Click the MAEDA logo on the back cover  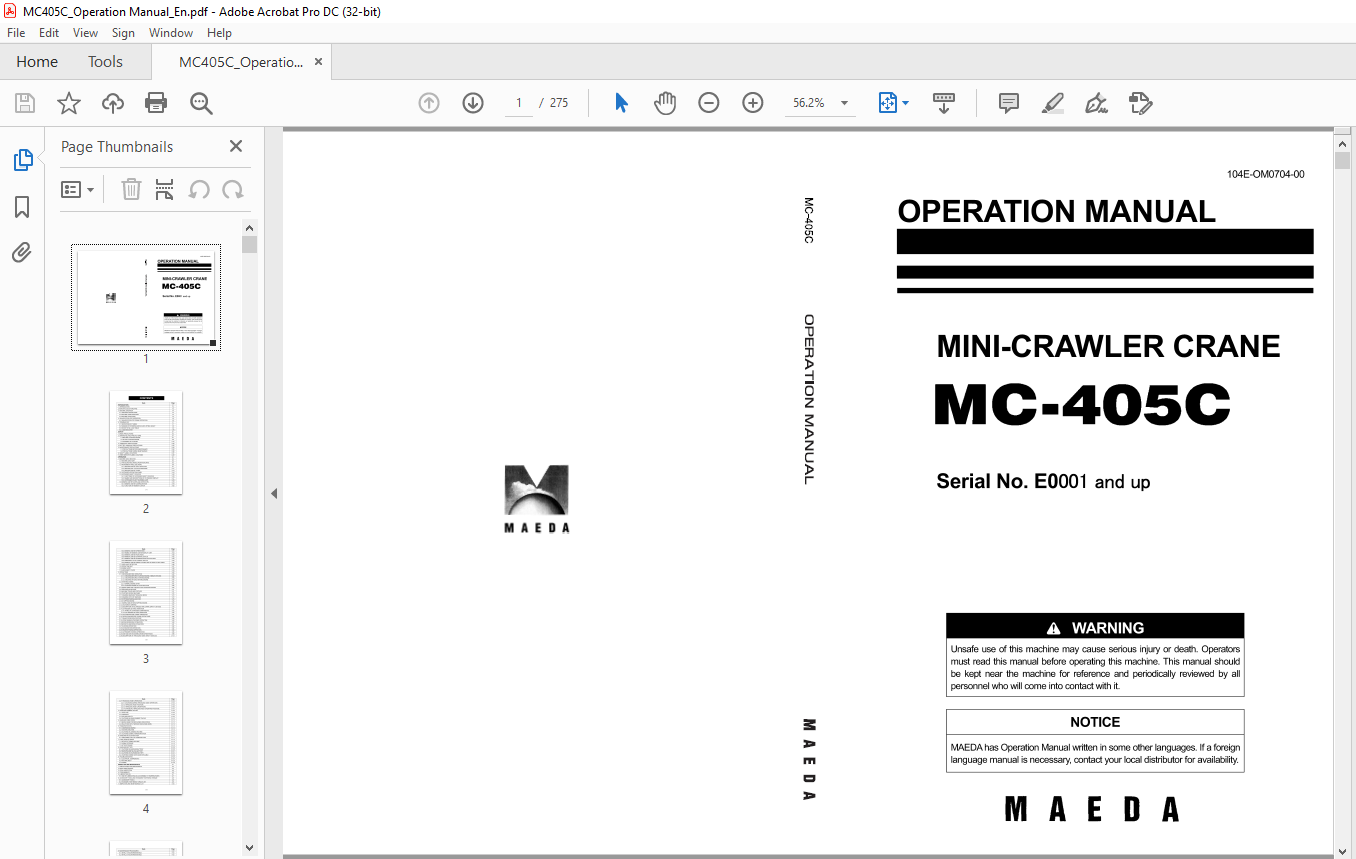point(537,498)
